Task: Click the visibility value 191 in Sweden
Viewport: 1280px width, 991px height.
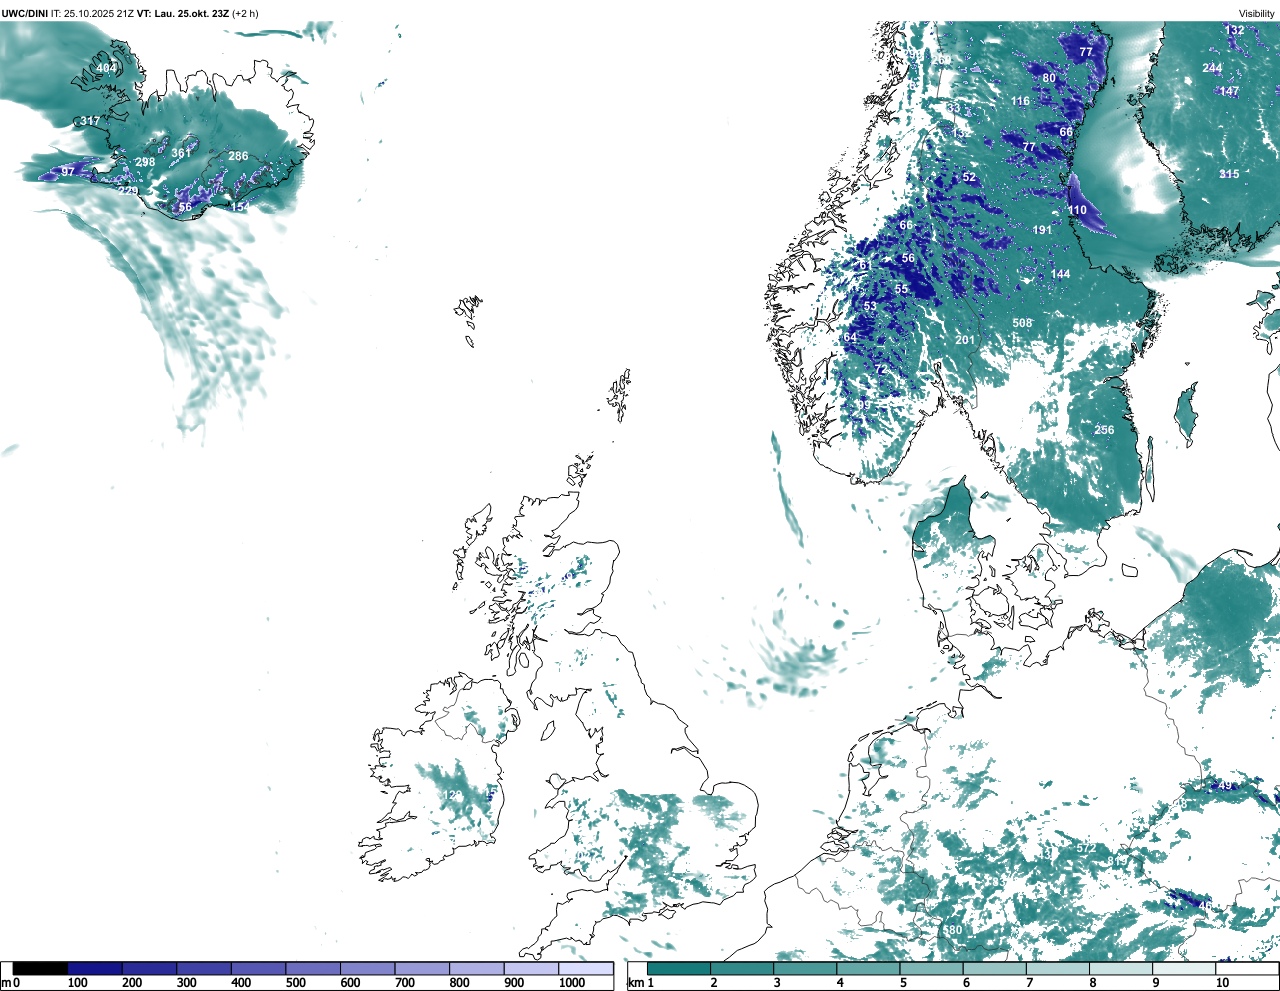Action: [x=1042, y=230]
